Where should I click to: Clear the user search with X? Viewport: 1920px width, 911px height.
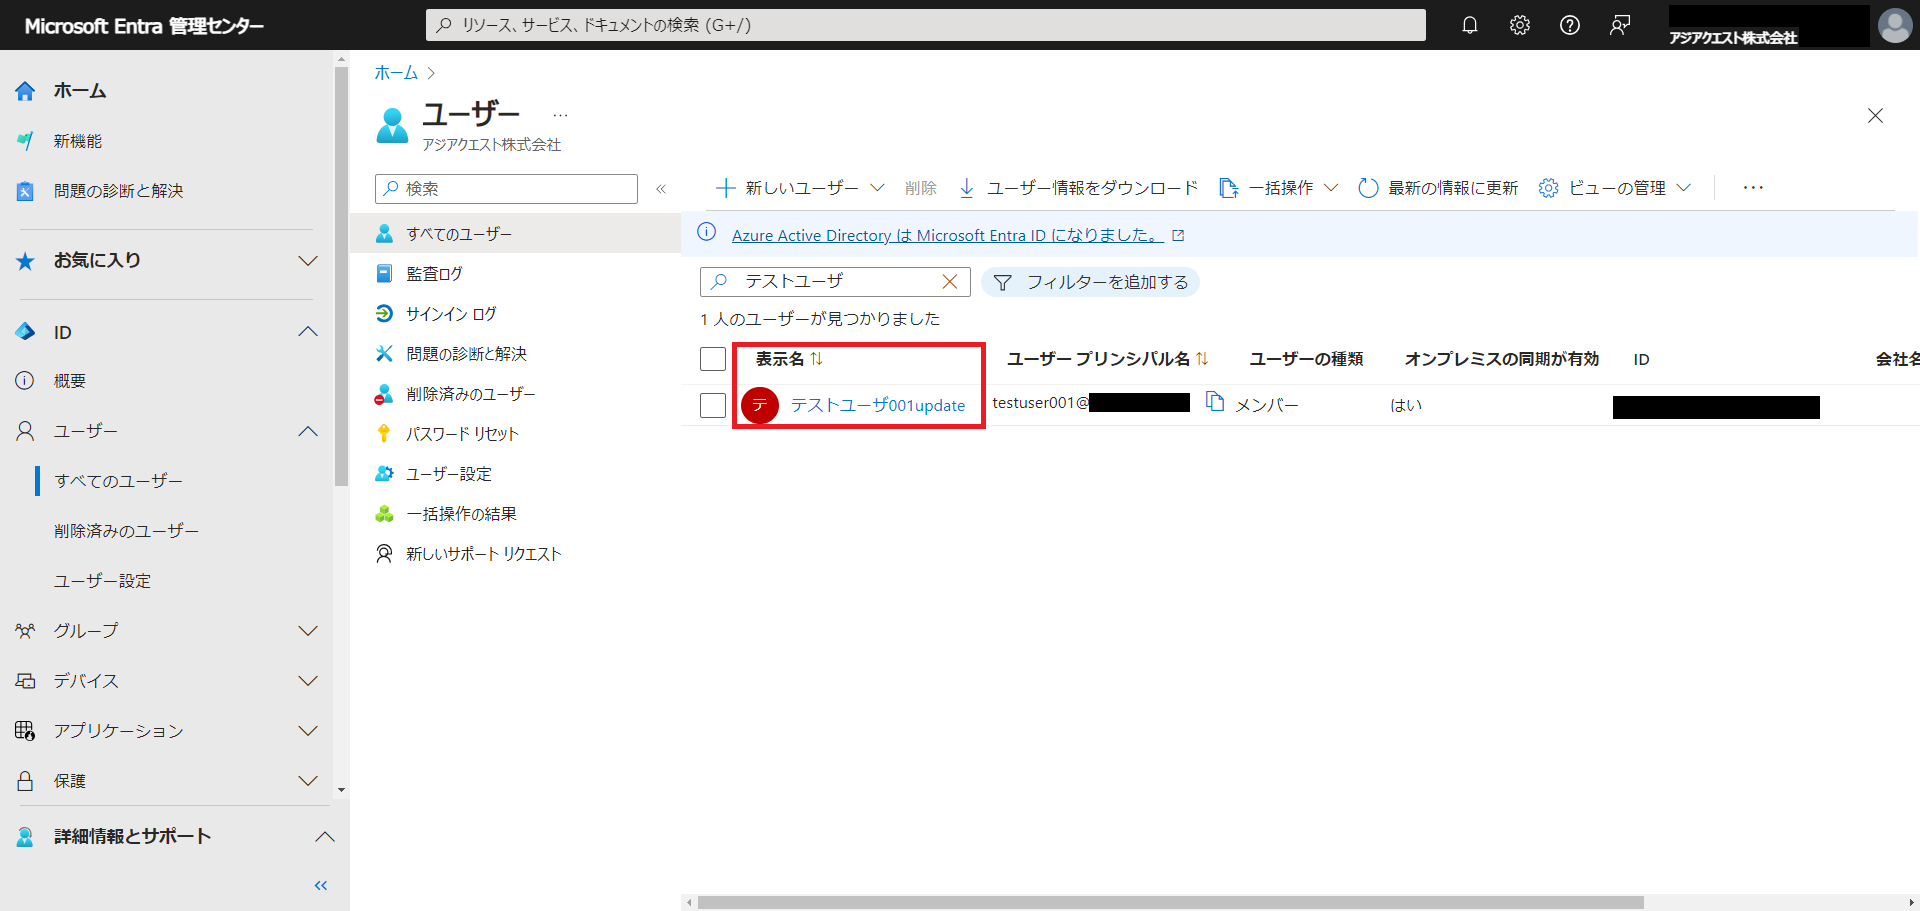(x=950, y=282)
